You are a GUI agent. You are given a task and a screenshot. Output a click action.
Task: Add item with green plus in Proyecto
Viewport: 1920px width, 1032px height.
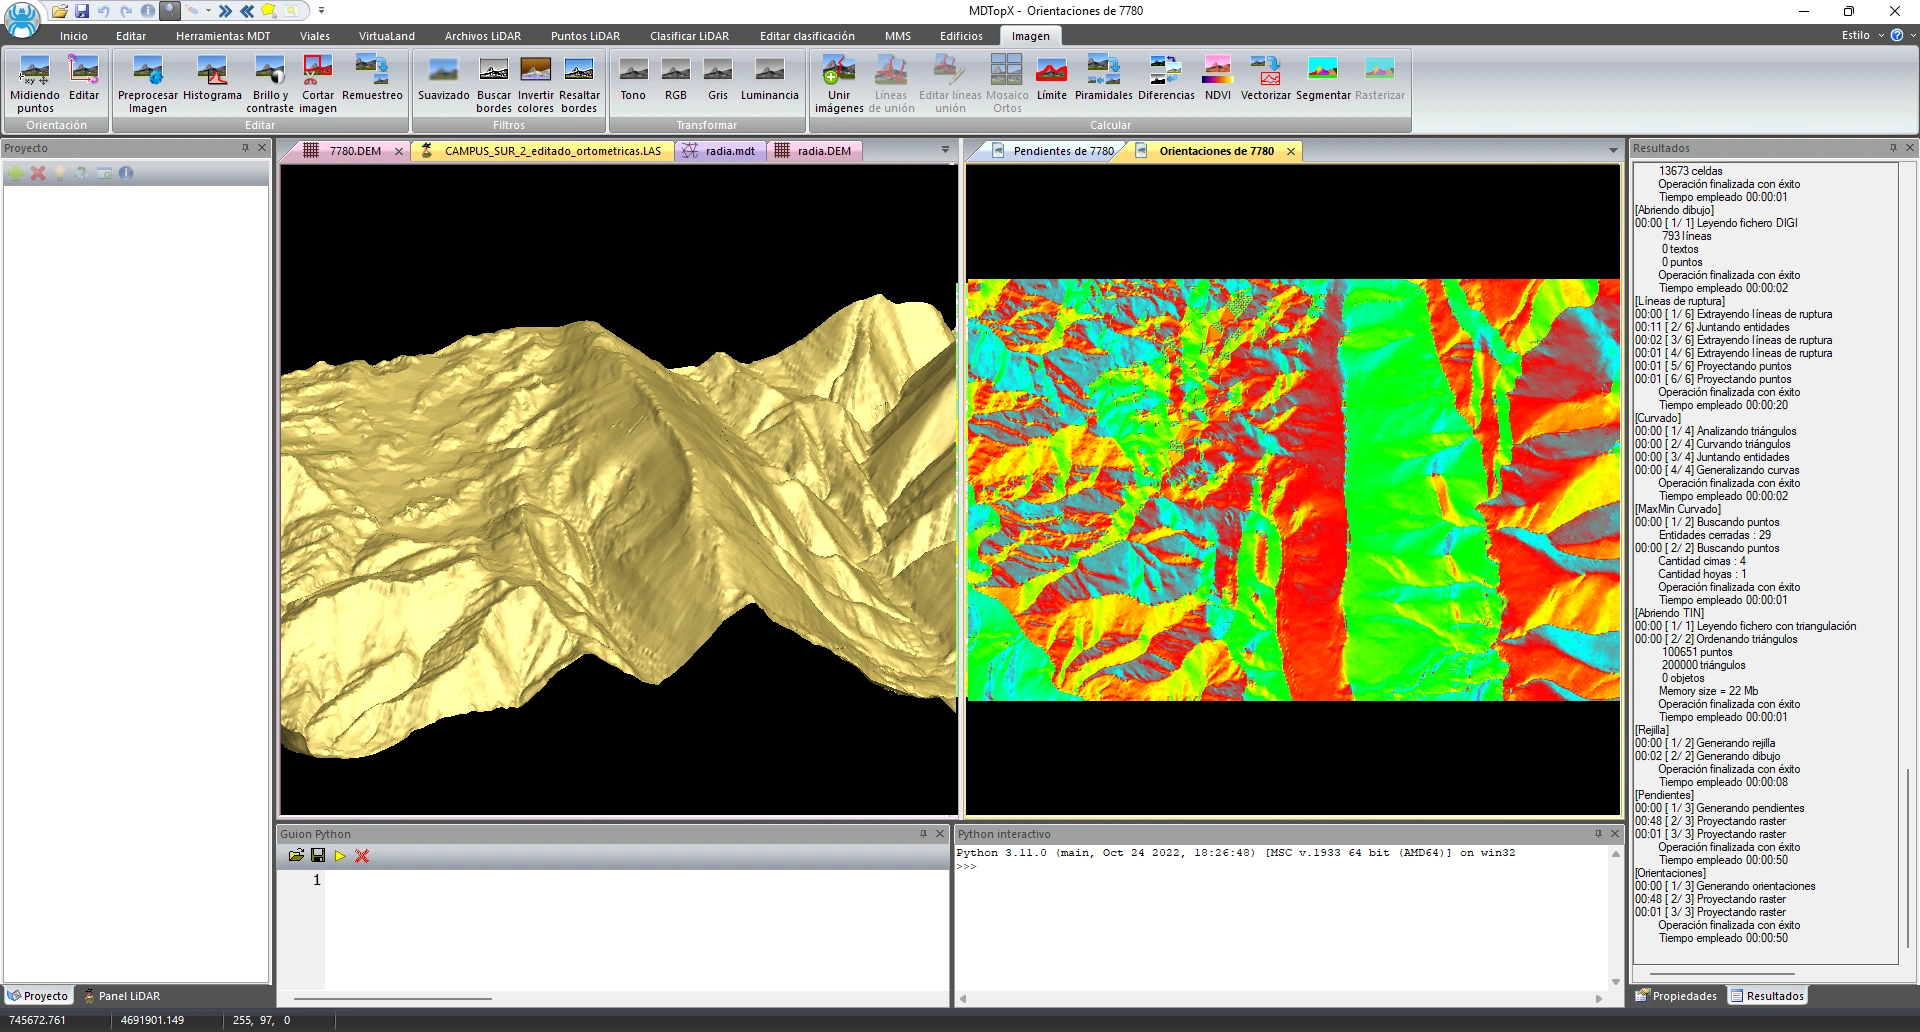tap(16, 173)
